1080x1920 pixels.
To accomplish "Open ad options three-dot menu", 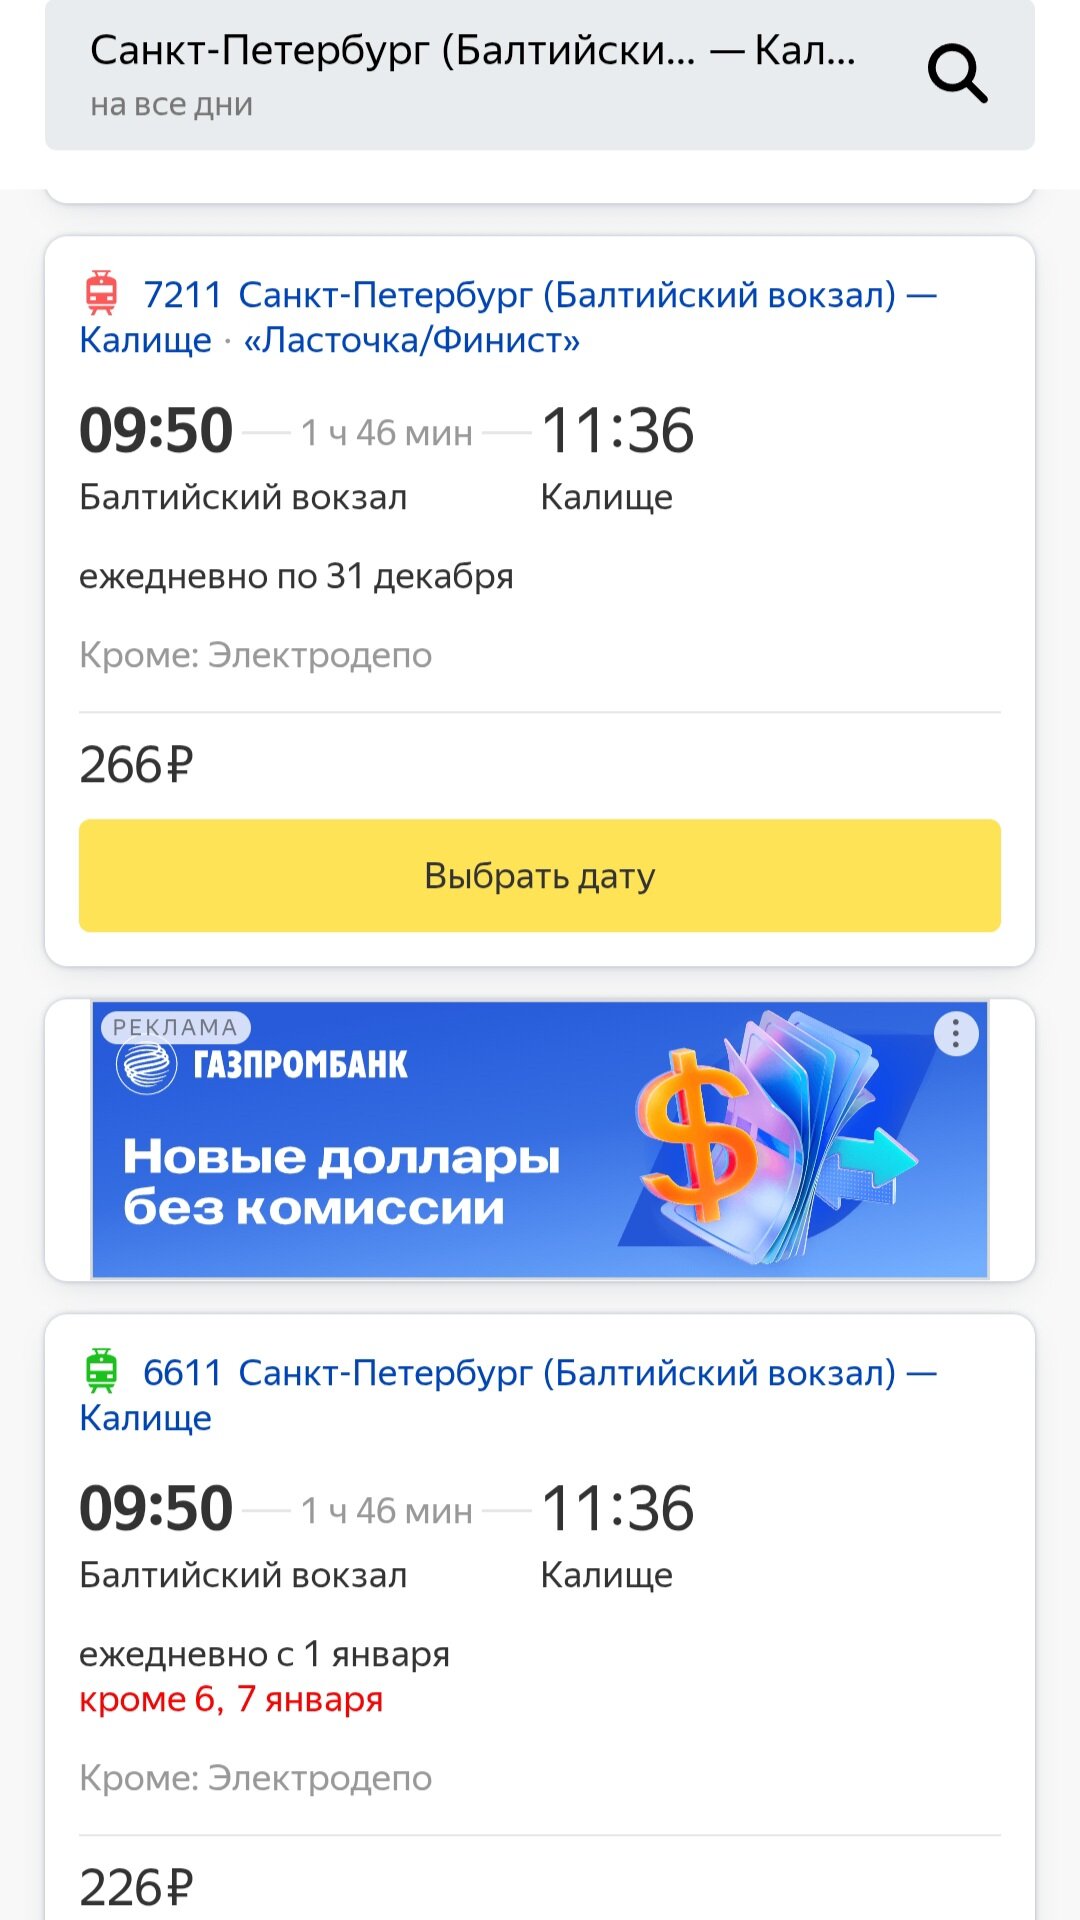I will tap(956, 1034).
